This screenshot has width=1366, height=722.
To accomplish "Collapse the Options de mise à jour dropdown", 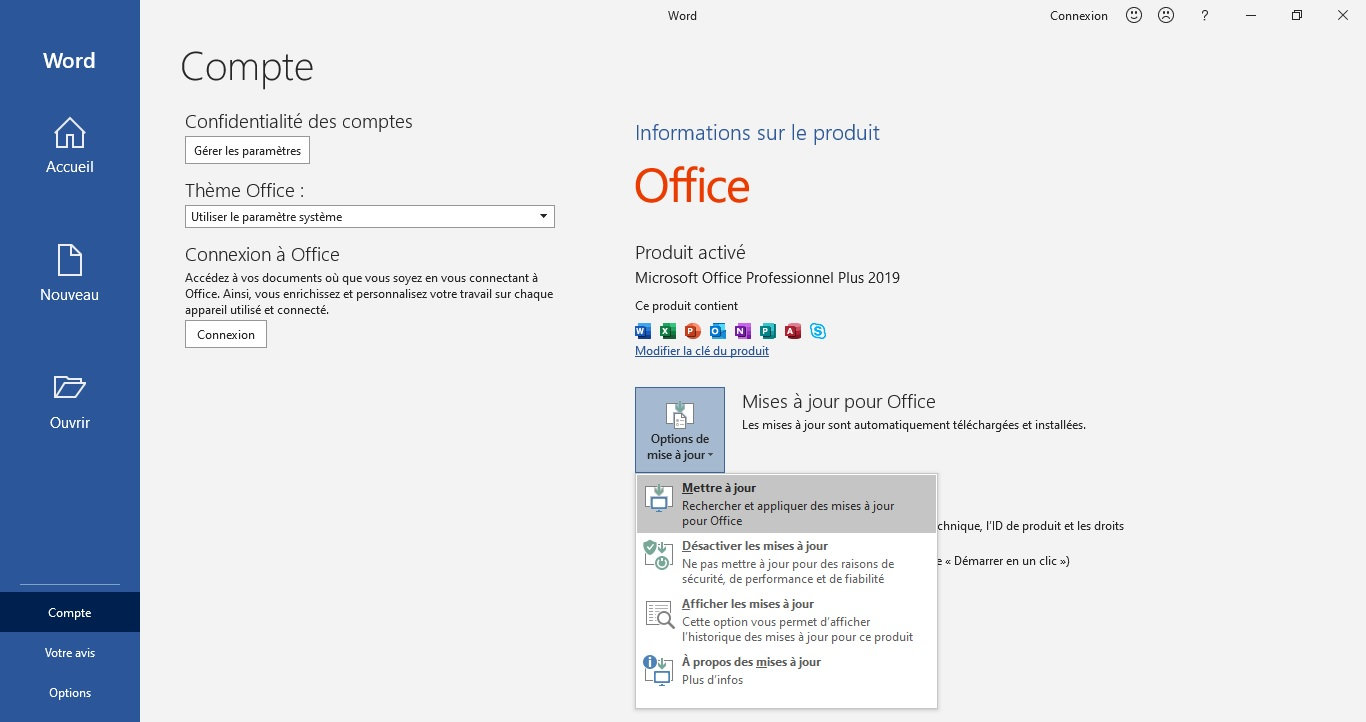I will 680,430.
